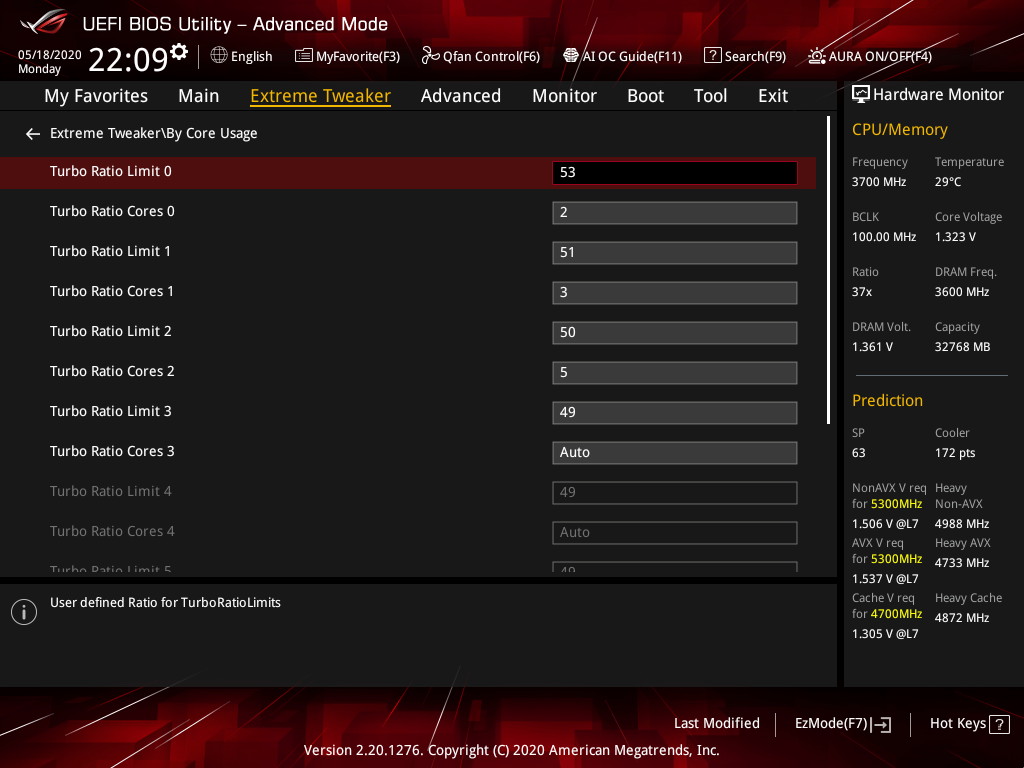Edit Turbo Ratio Limit 2 value 50
Image resolution: width=1024 pixels, height=768 pixels.
[675, 332]
